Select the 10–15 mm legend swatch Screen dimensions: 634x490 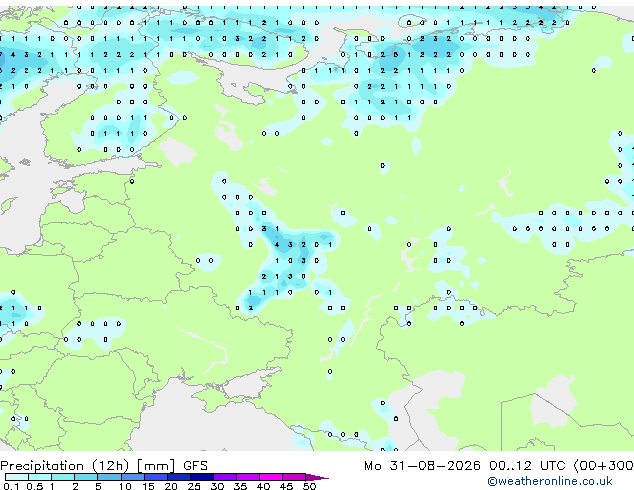[132, 477]
